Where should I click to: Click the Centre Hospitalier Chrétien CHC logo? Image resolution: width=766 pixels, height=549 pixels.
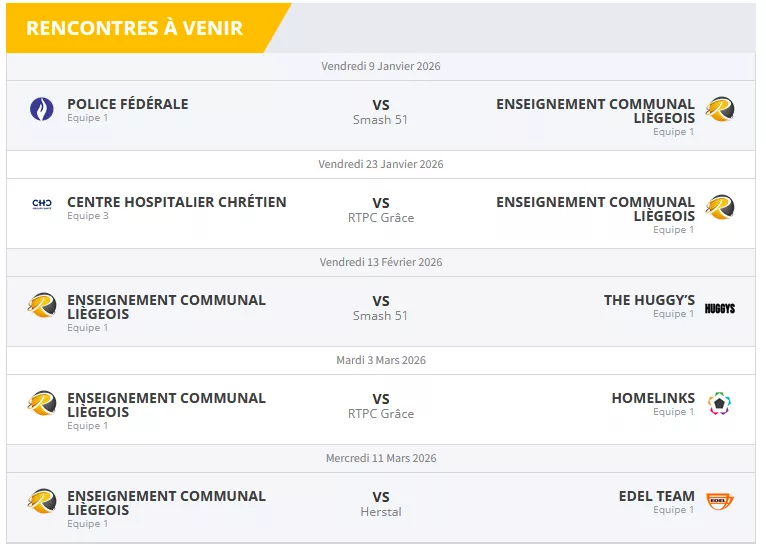click(x=42, y=204)
